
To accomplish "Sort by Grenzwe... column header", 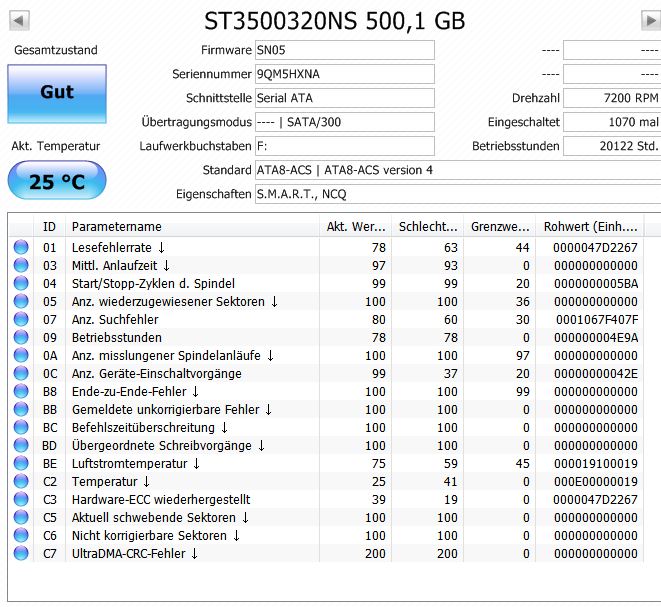I will pos(500,227).
